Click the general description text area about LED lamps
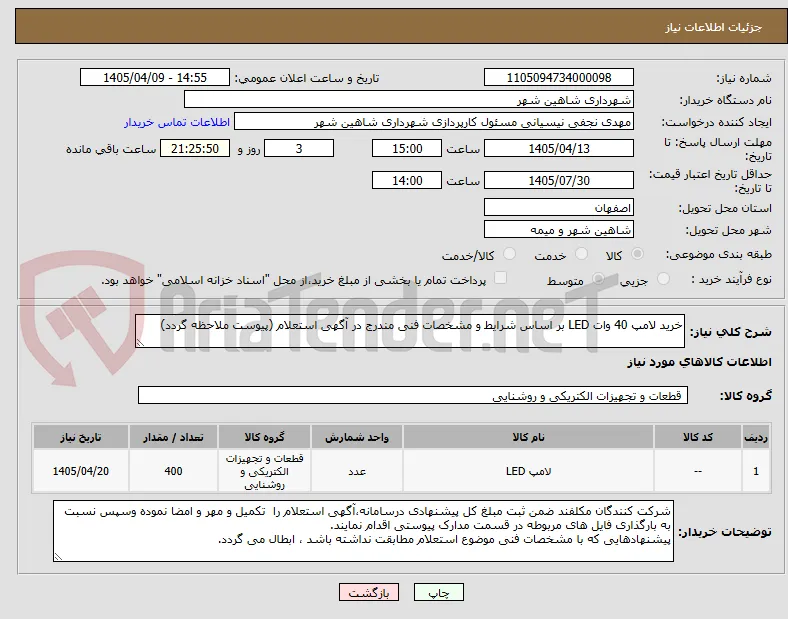The image size is (788, 619). pos(410,331)
